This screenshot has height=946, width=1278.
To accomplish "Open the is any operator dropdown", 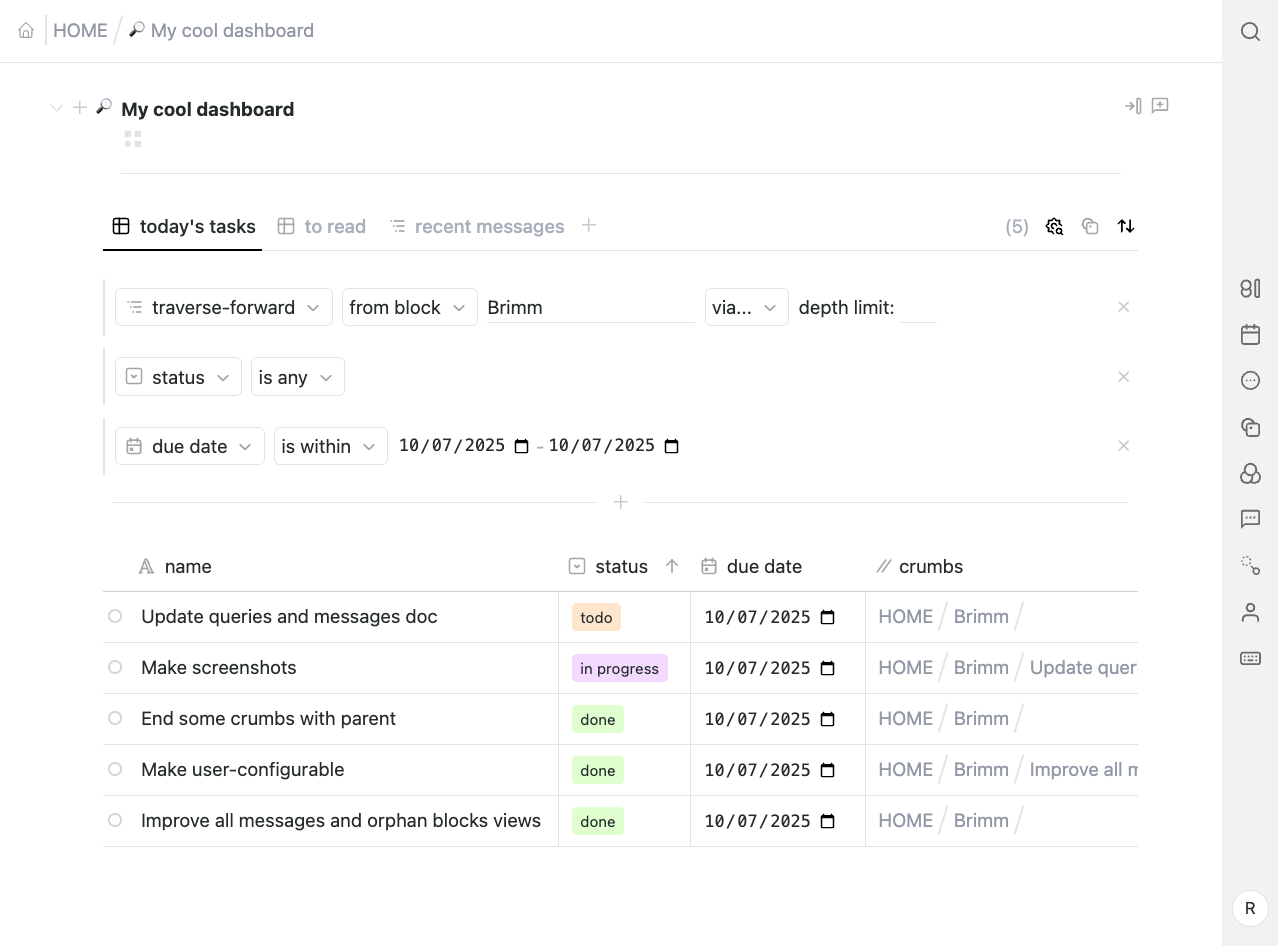I will (x=298, y=377).
